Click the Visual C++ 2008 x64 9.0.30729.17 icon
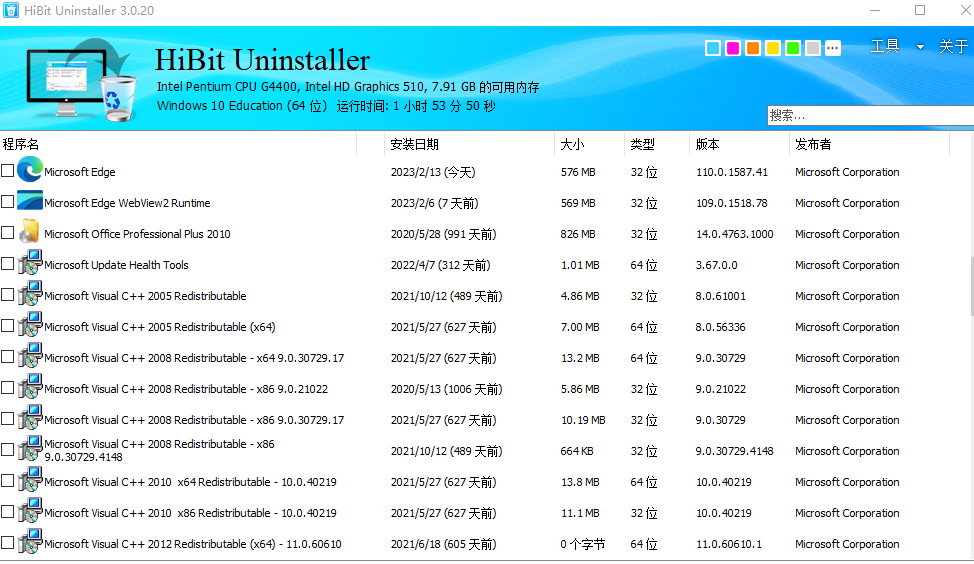 point(30,356)
